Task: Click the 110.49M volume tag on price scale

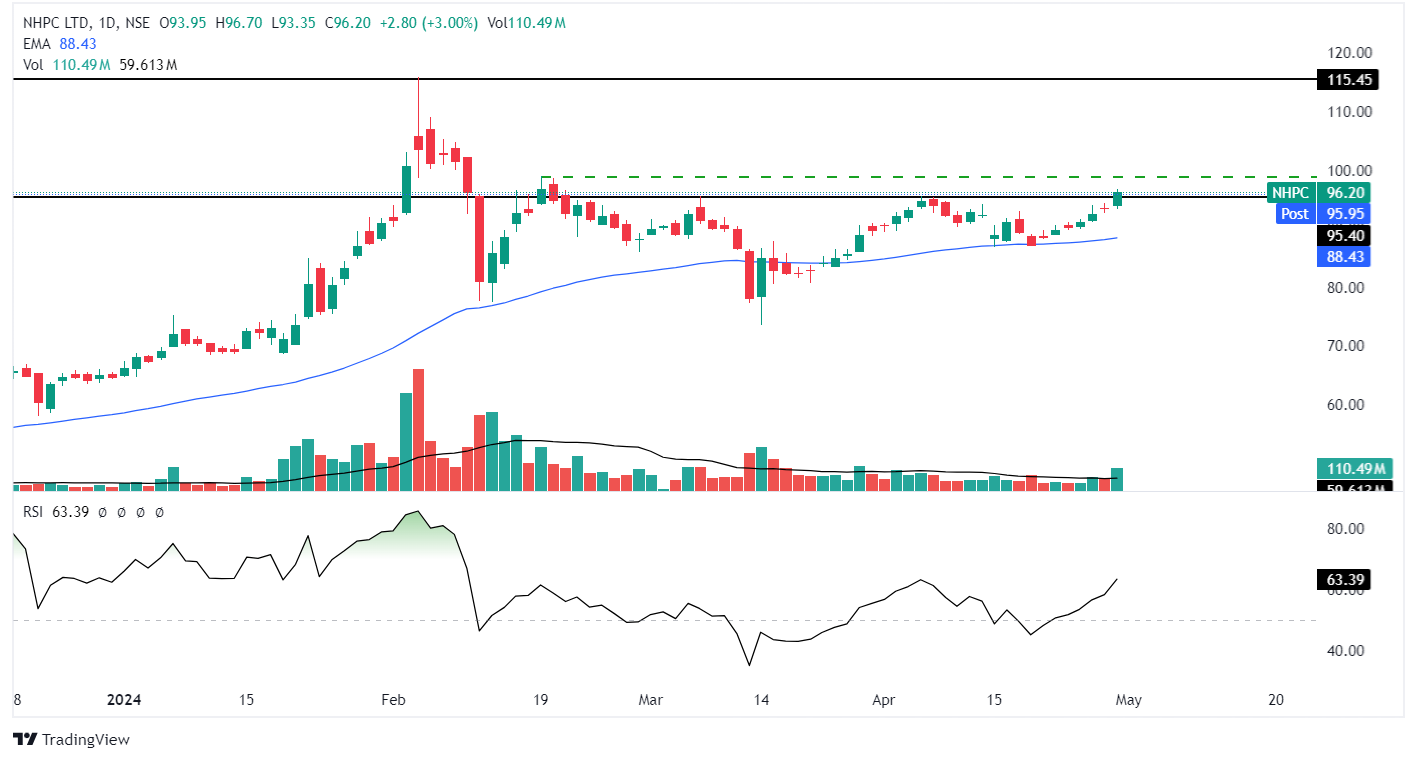Action: click(1354, 469)
